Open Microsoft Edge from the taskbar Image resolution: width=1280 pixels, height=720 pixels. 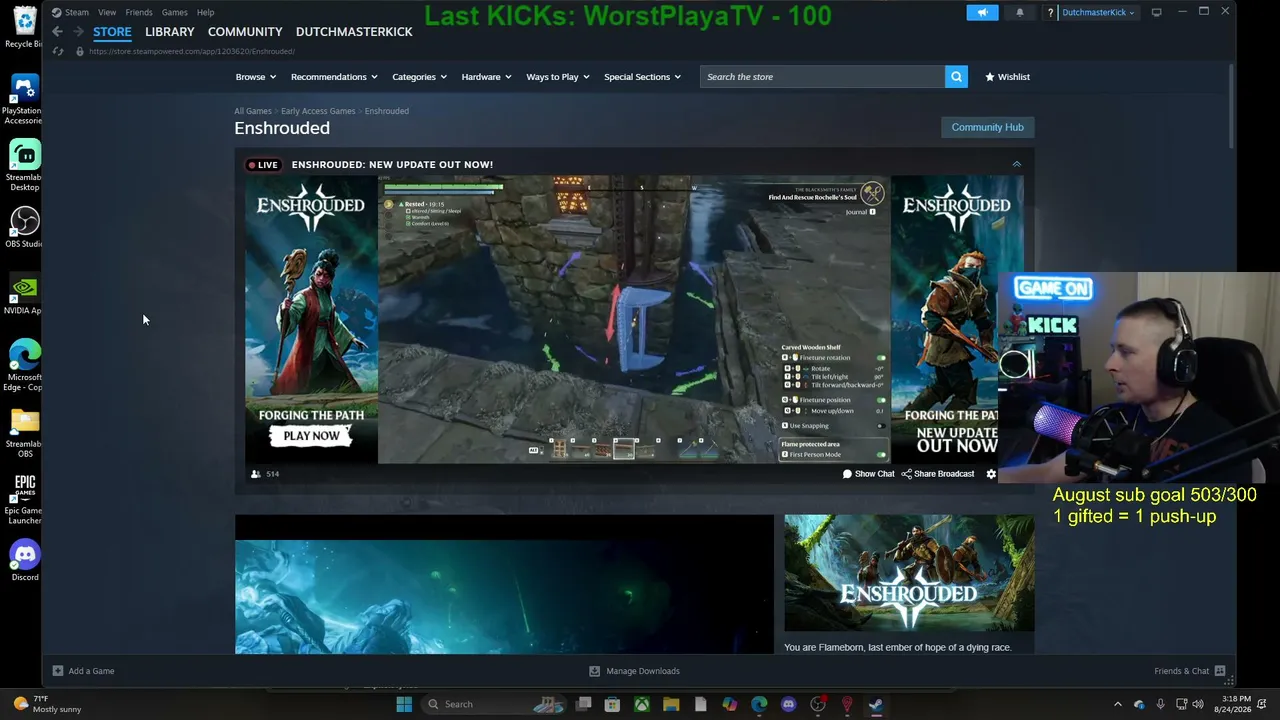759,704
